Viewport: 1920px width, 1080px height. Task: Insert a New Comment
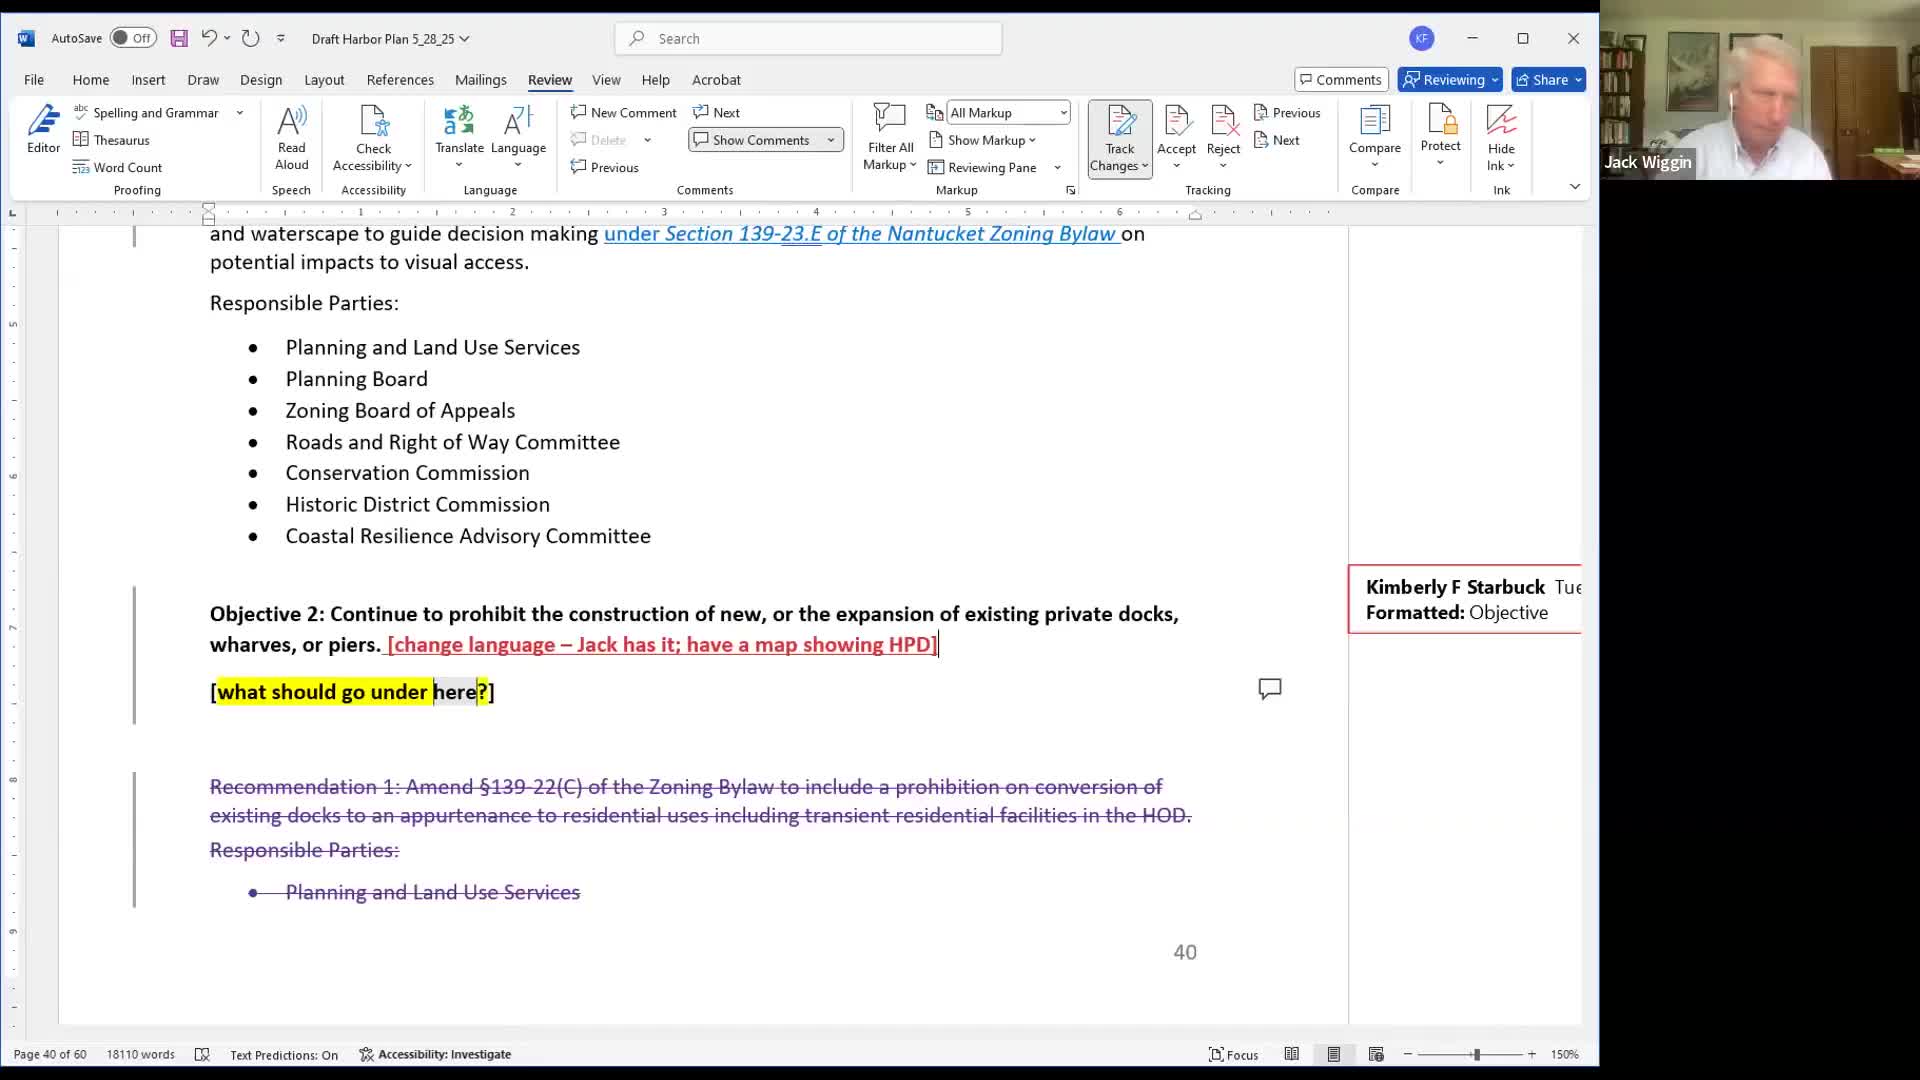624,113
